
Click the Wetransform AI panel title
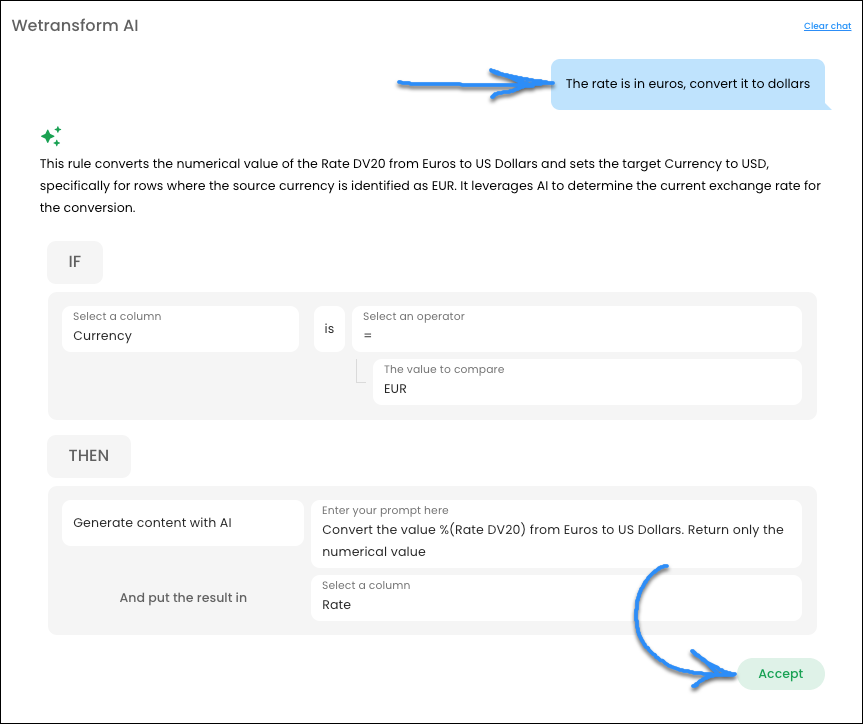click(x=75, y=26)
